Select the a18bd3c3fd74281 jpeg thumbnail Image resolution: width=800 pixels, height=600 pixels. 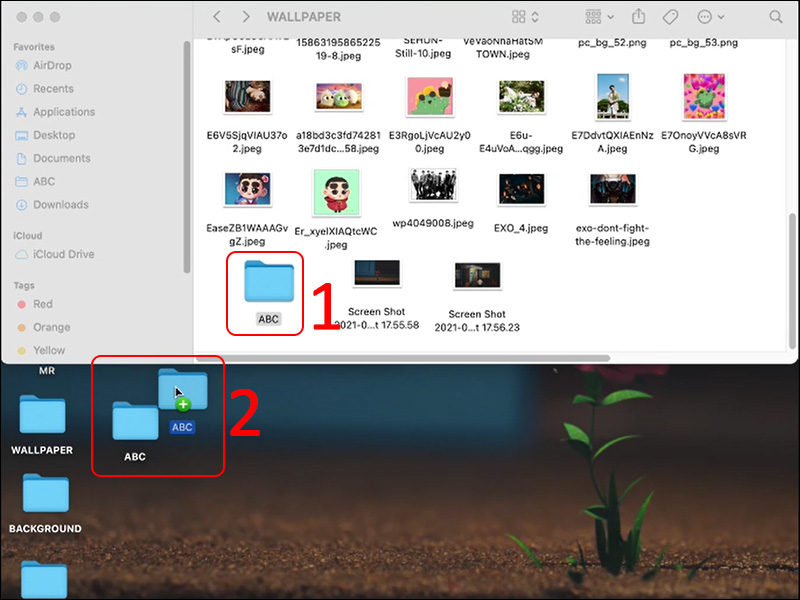[339, 96]
